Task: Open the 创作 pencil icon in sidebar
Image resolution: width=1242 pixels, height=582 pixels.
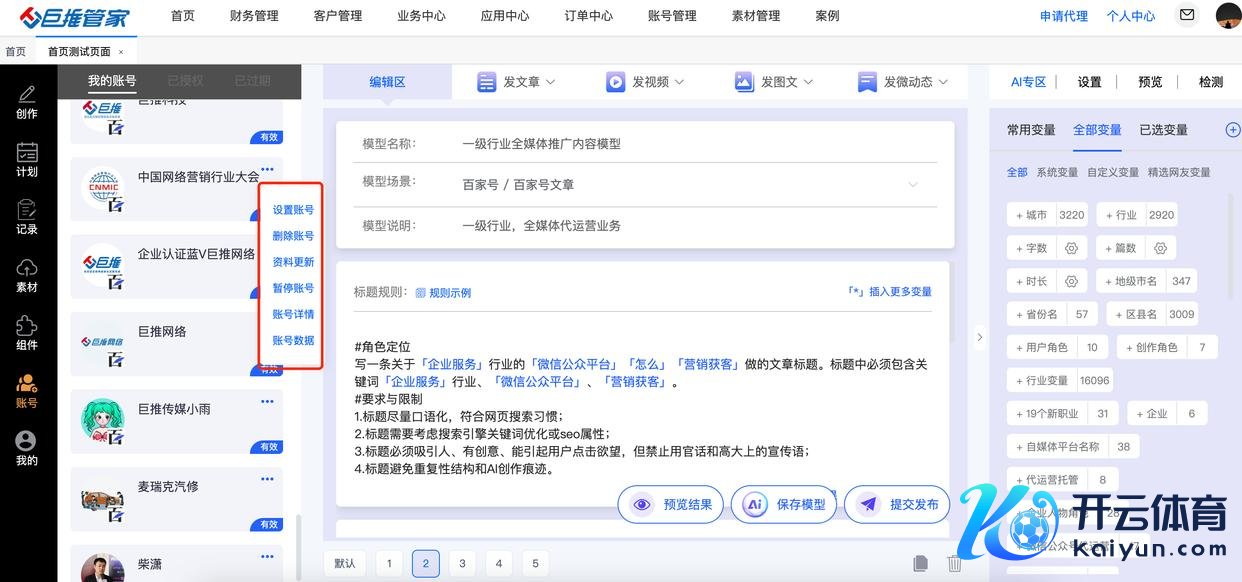Action: point(27,95)
